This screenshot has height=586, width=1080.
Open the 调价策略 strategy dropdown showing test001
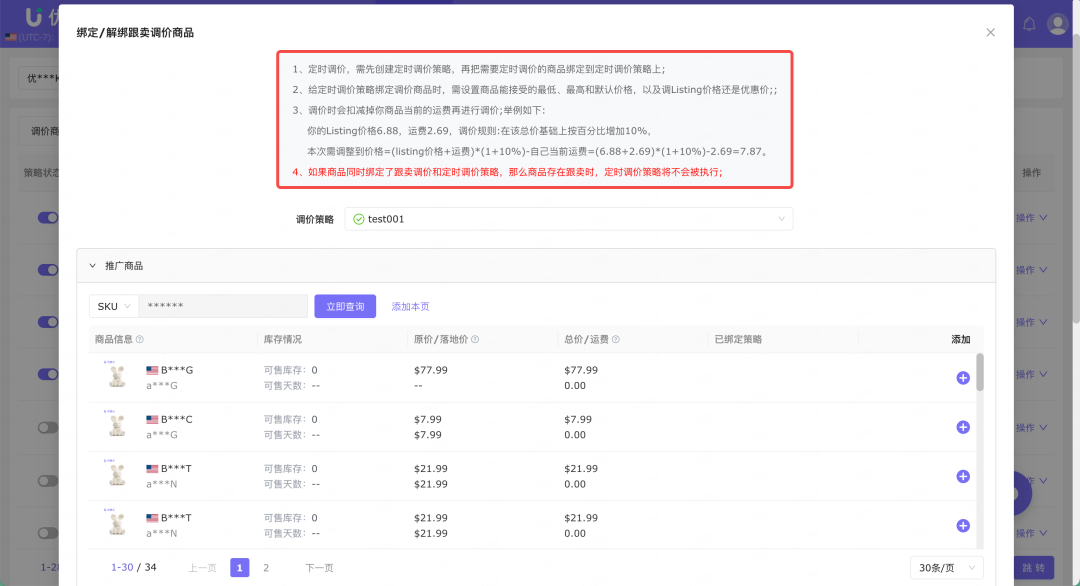coord(570,218)
